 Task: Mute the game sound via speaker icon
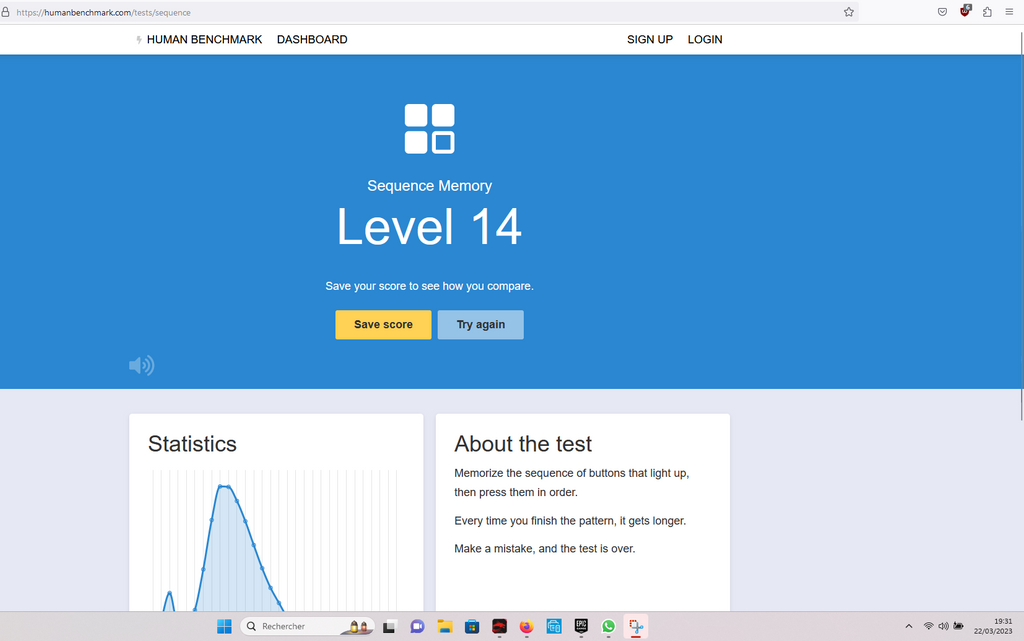141,365
